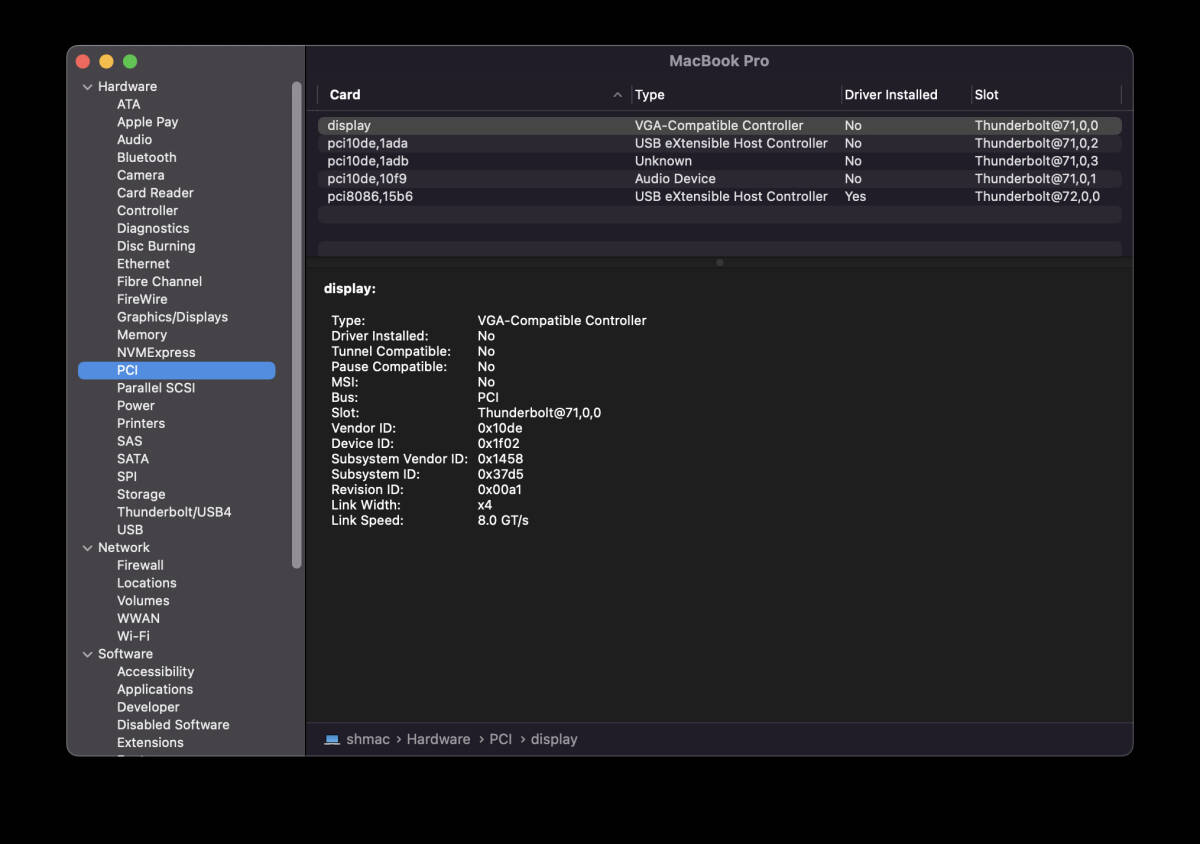1200x844 pixels.
Task: Click the laptop icon in the path bar
Action: [332, 739]
